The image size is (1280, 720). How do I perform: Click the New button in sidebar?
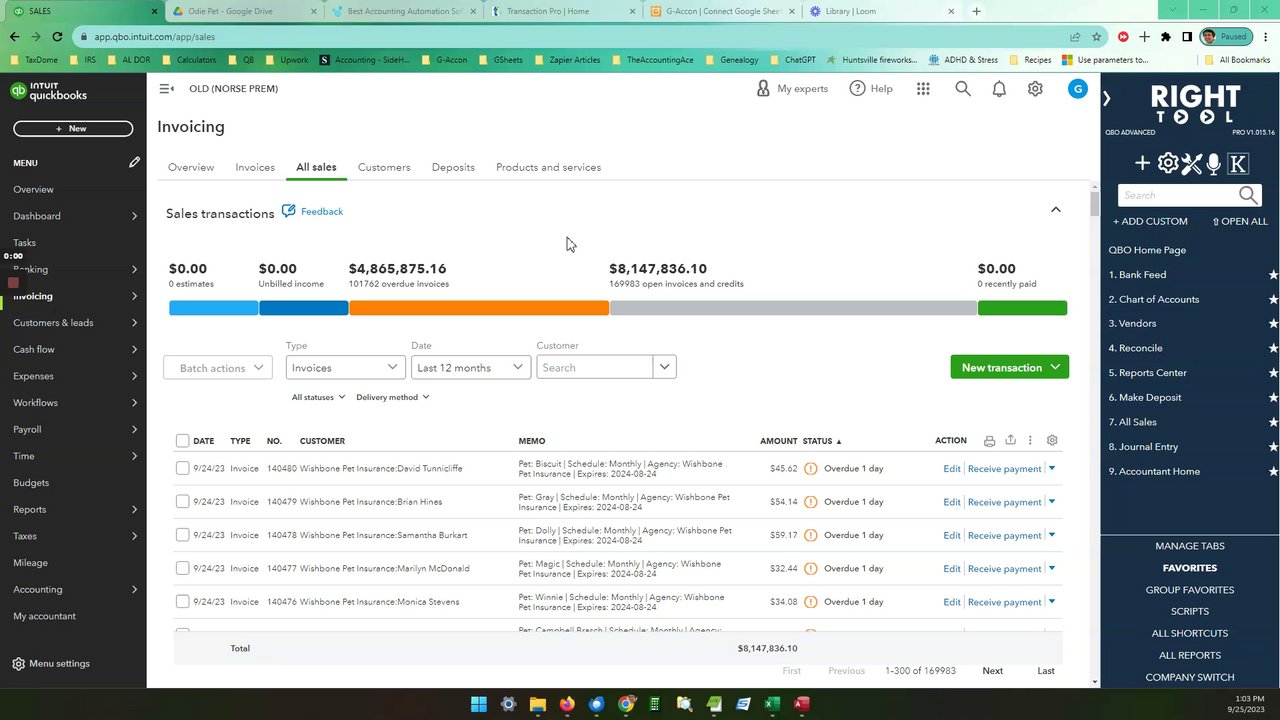pos(73,128)
